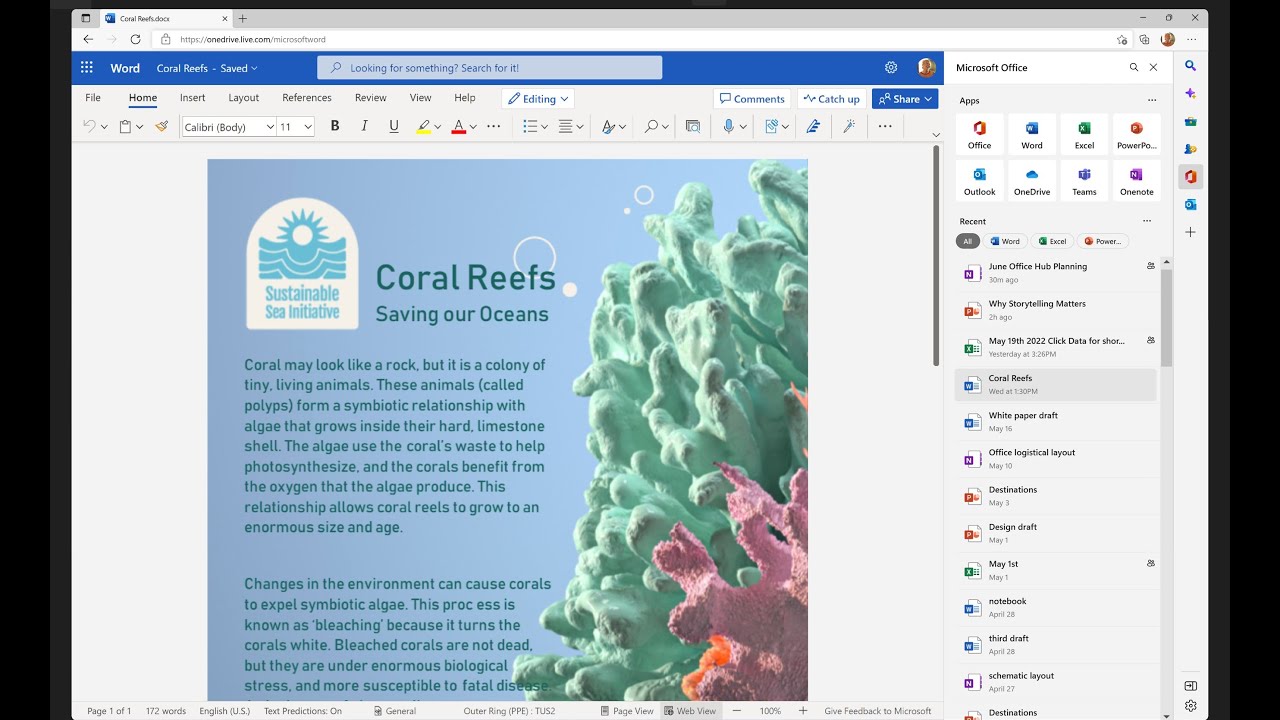Switch to the Layout tab
Viewport: 1280px width, 720px height.
(x=243, y=98)
